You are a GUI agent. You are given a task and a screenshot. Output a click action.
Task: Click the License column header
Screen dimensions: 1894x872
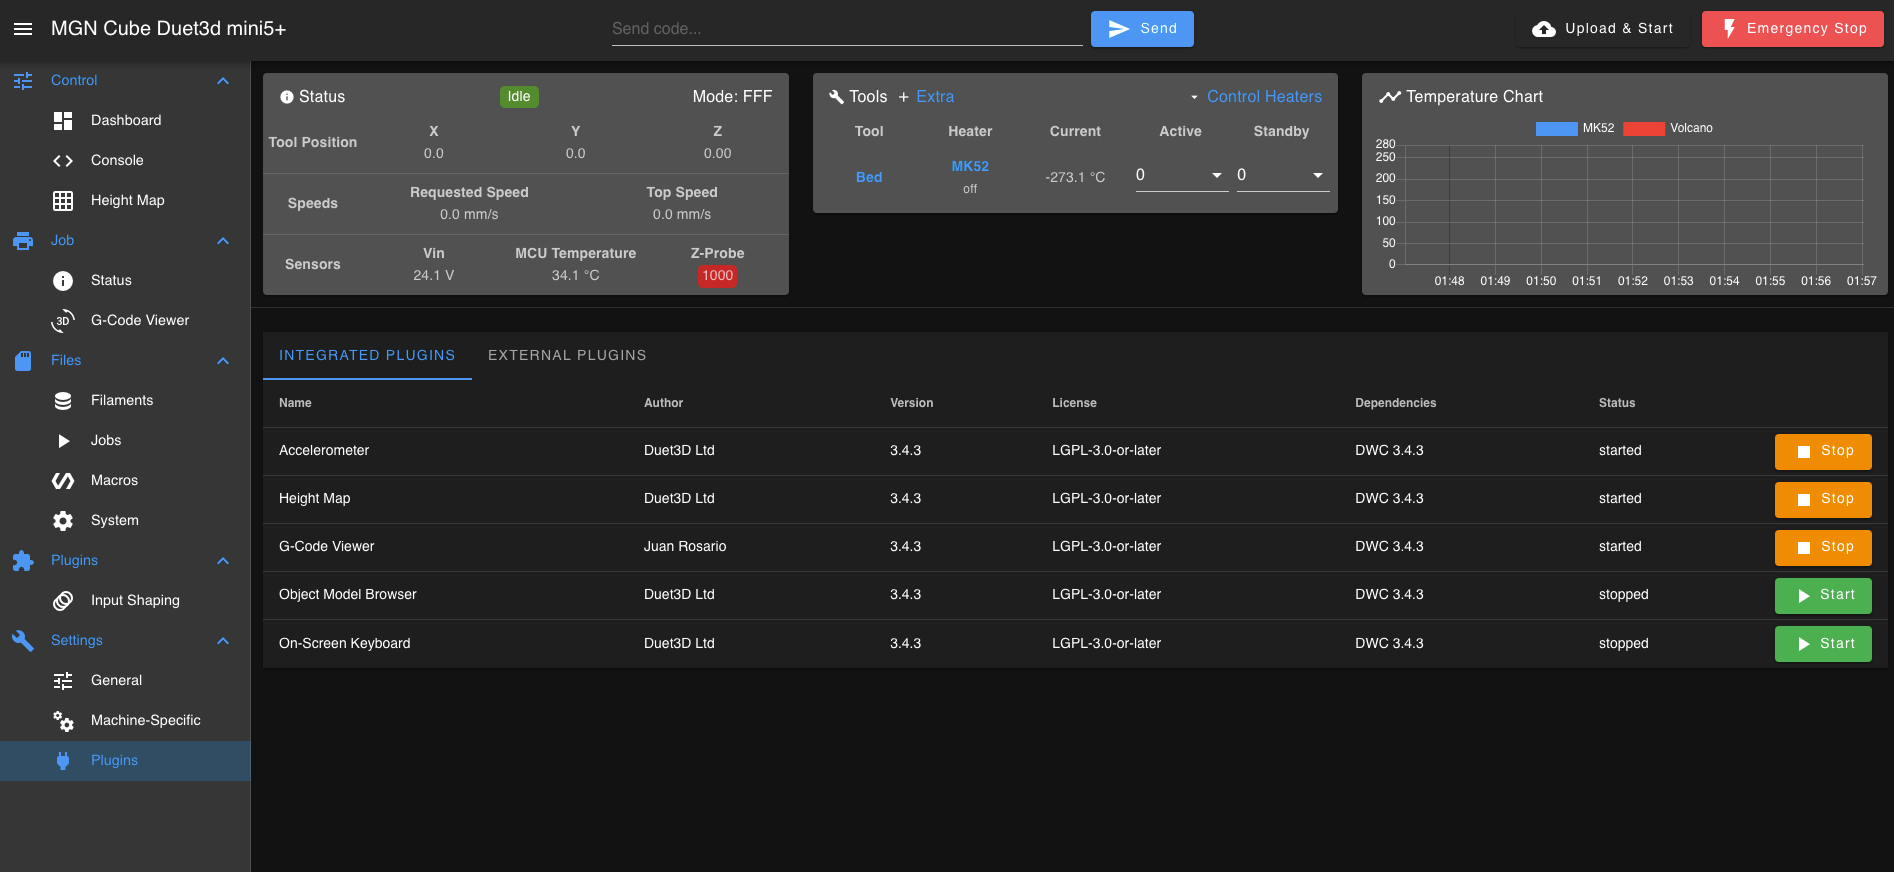pos(1074,403)
